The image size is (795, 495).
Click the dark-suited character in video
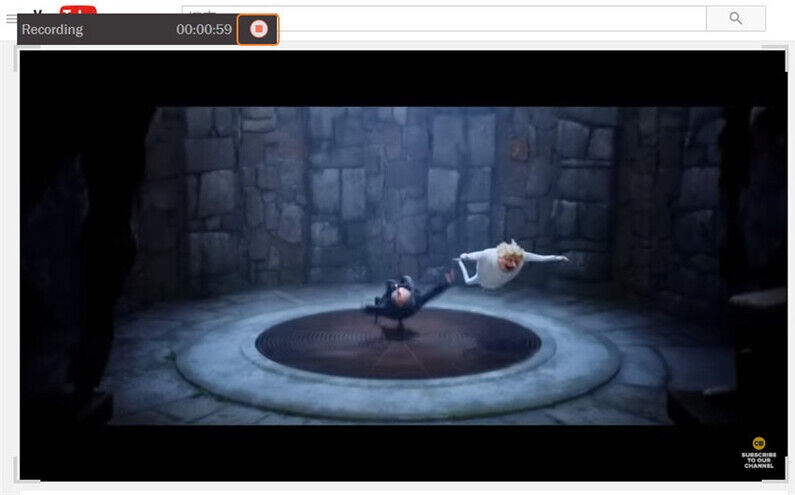tap(400, 297)
